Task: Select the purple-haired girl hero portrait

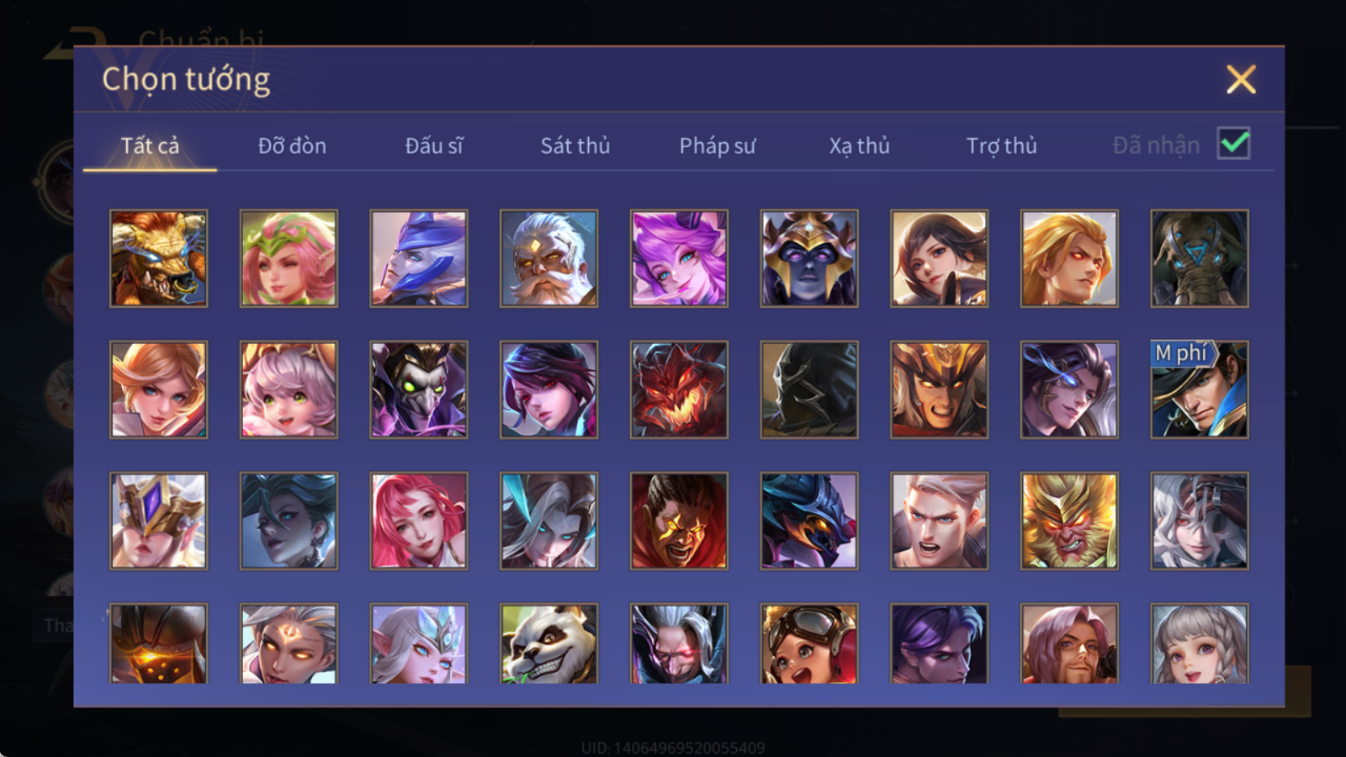Action: click(679, 258)
